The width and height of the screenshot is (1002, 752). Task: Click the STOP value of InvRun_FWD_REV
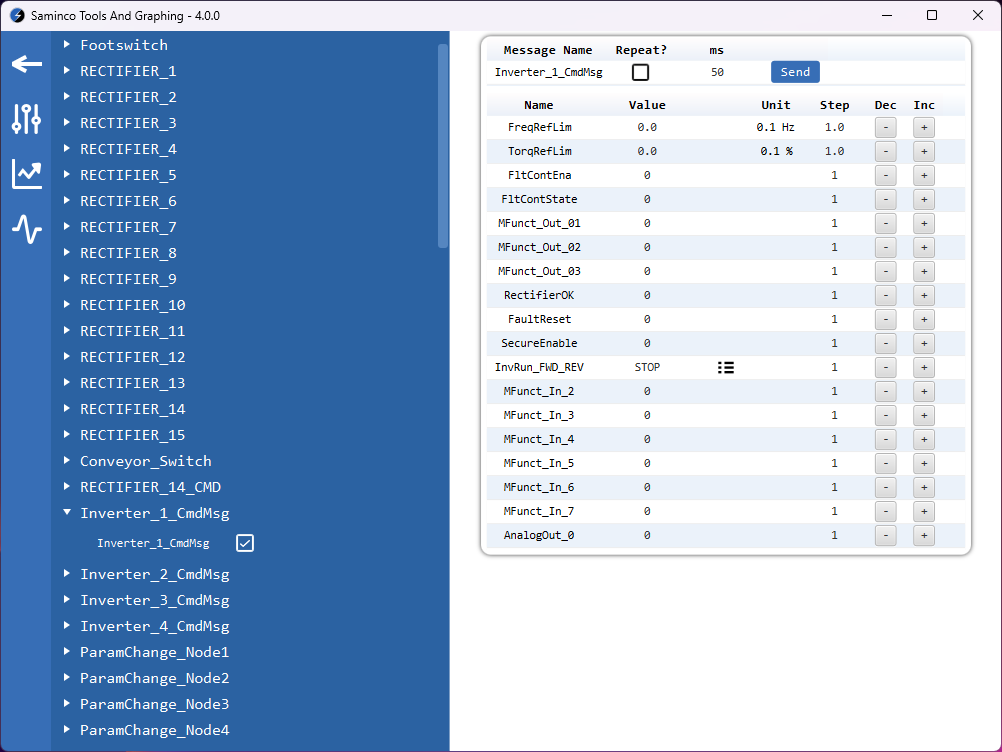point(647,367)
